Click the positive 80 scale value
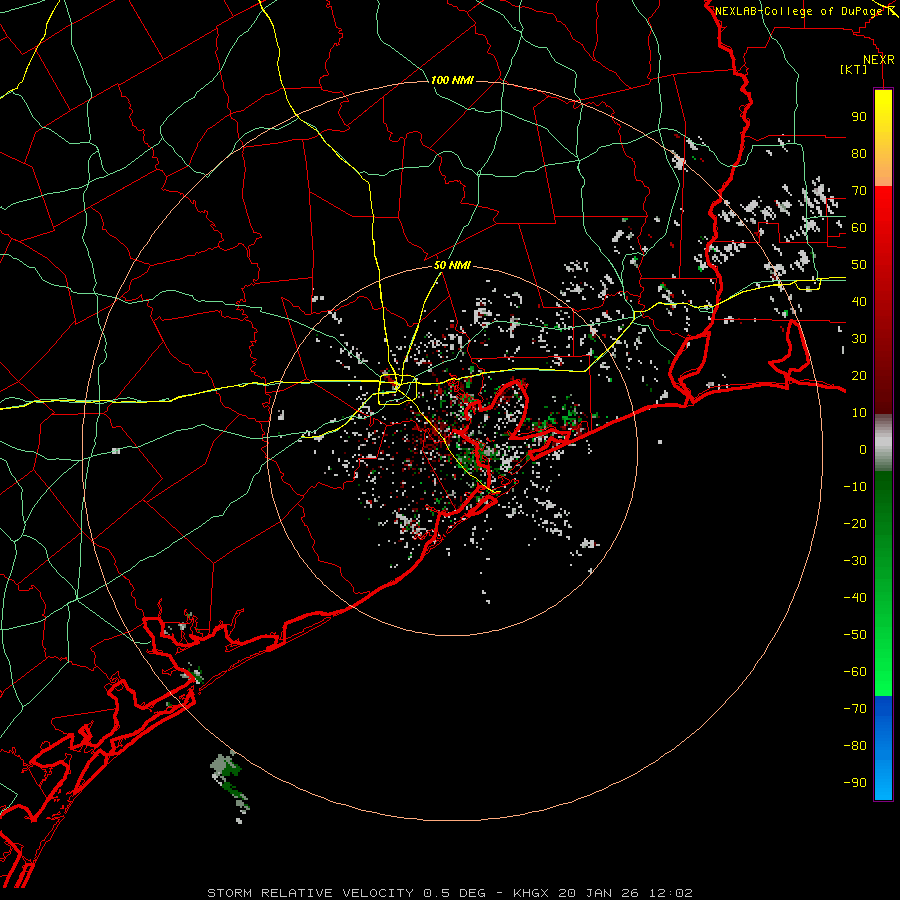Viewport: 900px width, 900px height. tap(859, 153)
